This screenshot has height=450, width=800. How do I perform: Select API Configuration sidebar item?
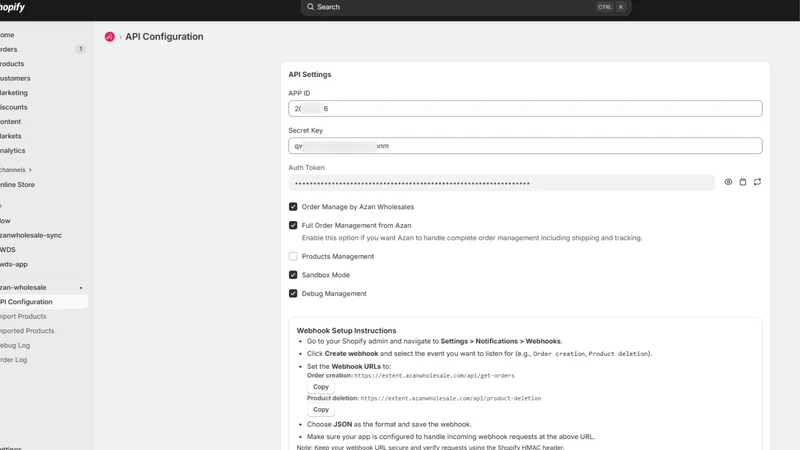[43, 302]
